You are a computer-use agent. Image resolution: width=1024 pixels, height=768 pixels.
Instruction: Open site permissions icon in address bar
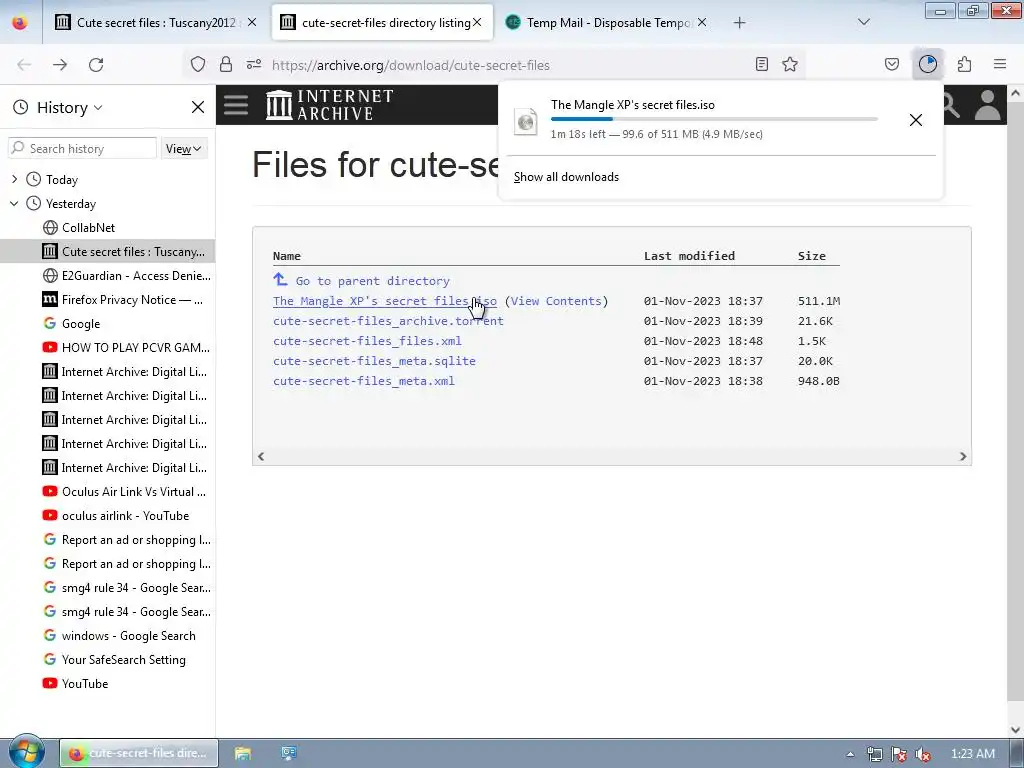[x=254, y=65]
